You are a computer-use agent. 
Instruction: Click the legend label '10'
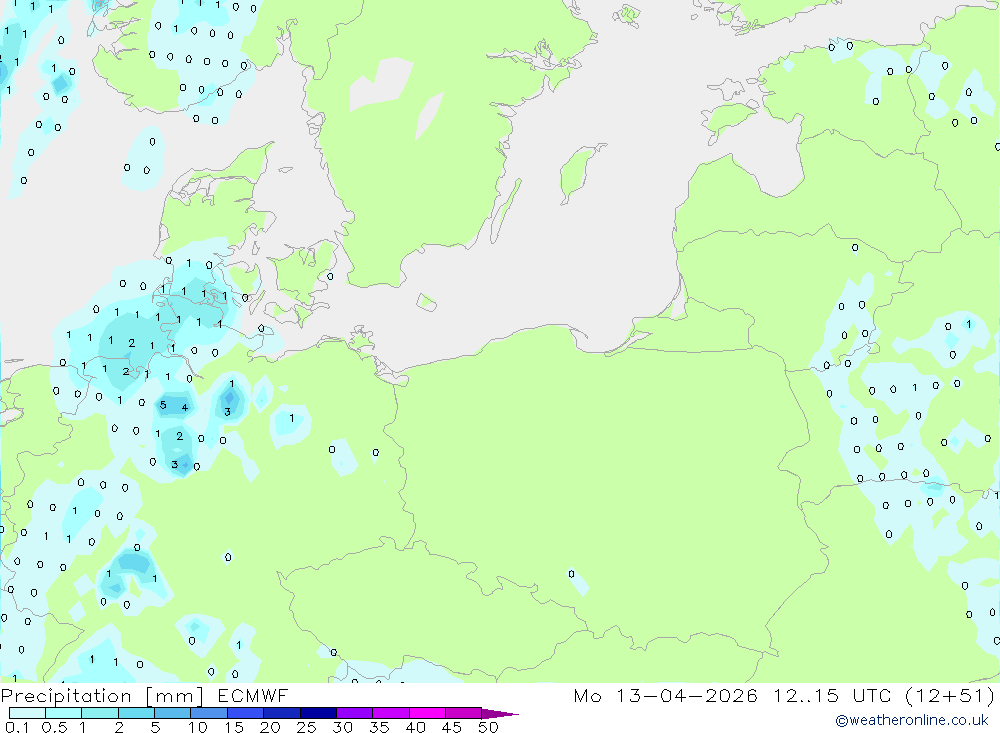198,727
